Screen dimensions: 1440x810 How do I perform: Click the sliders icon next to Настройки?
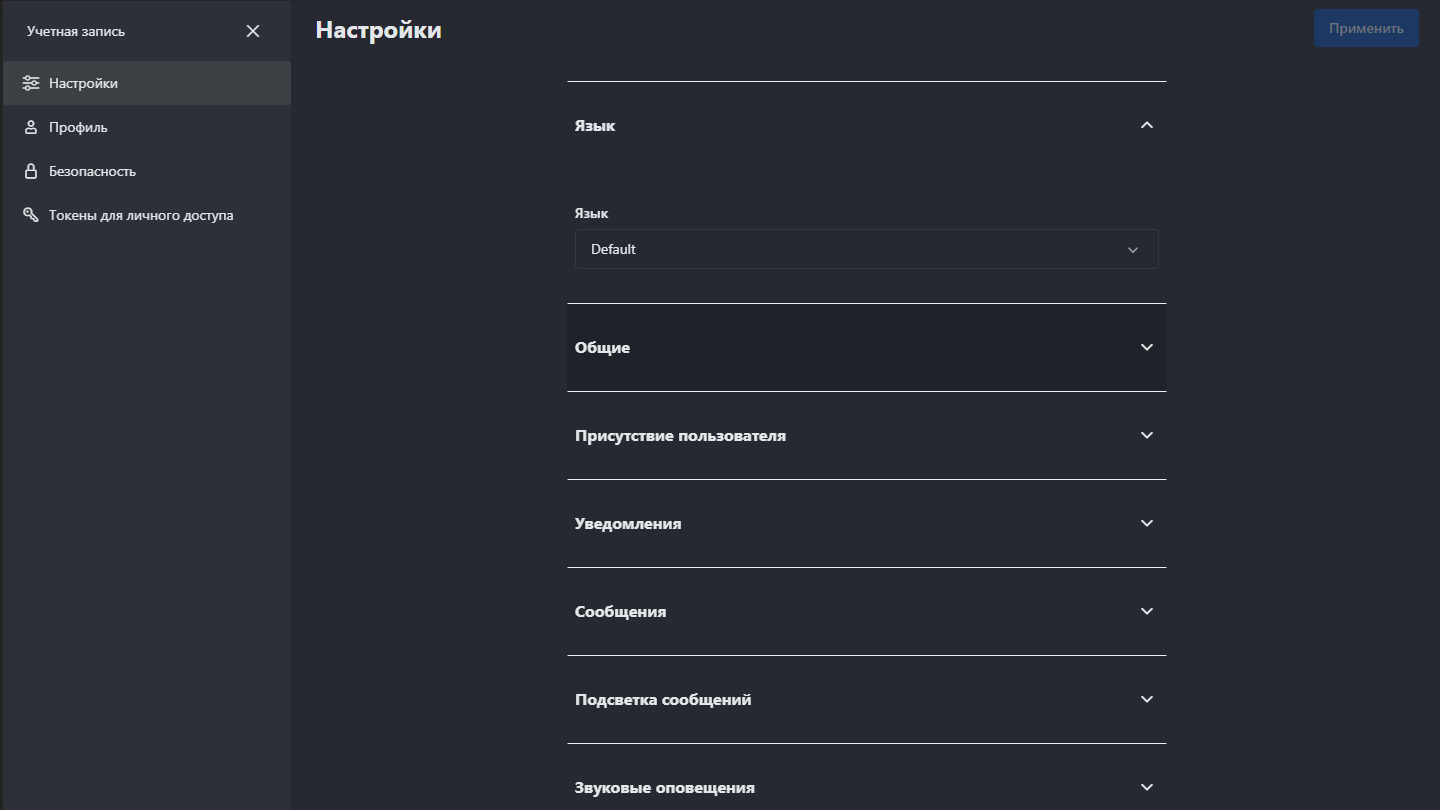click(31, 83)
